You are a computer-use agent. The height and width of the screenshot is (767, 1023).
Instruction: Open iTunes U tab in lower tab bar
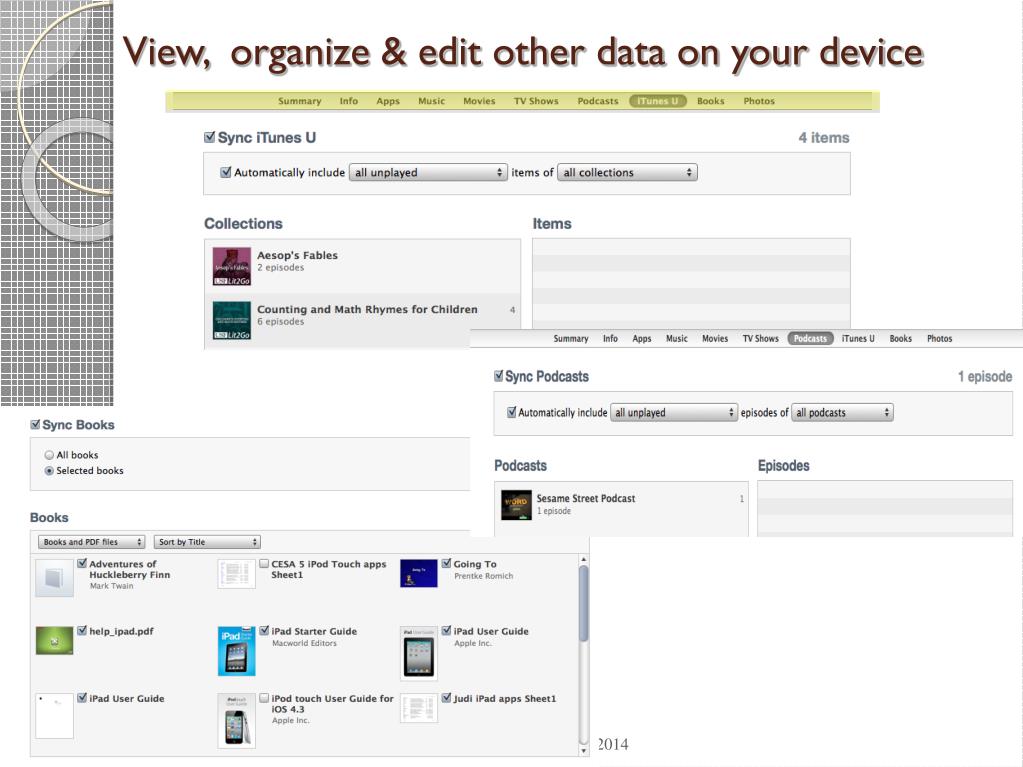tap(858, 338)
